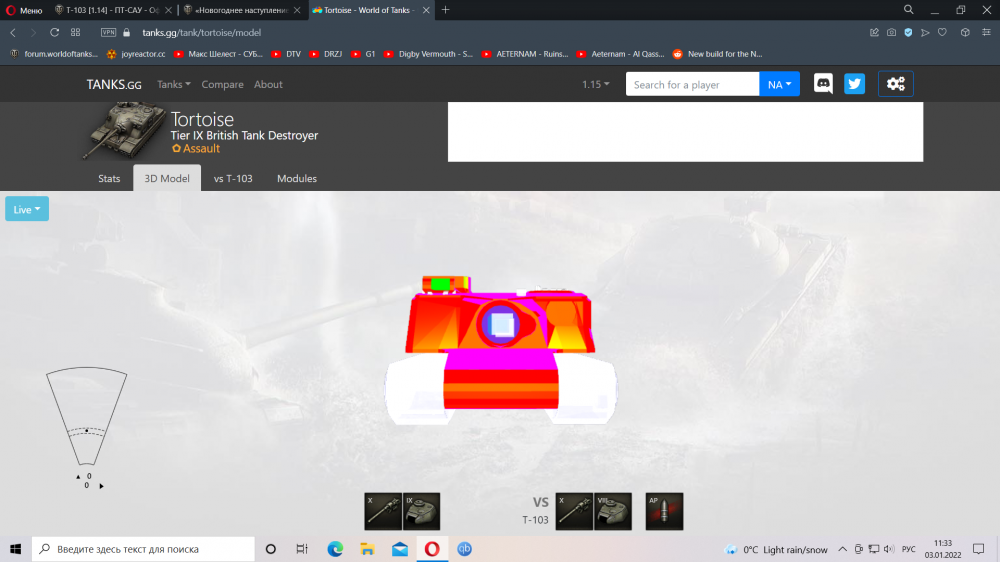Open the 1.15 version dropdown
Viewport: 1000px width, 562px height.
pyautogui.click(x=596, y=85)
